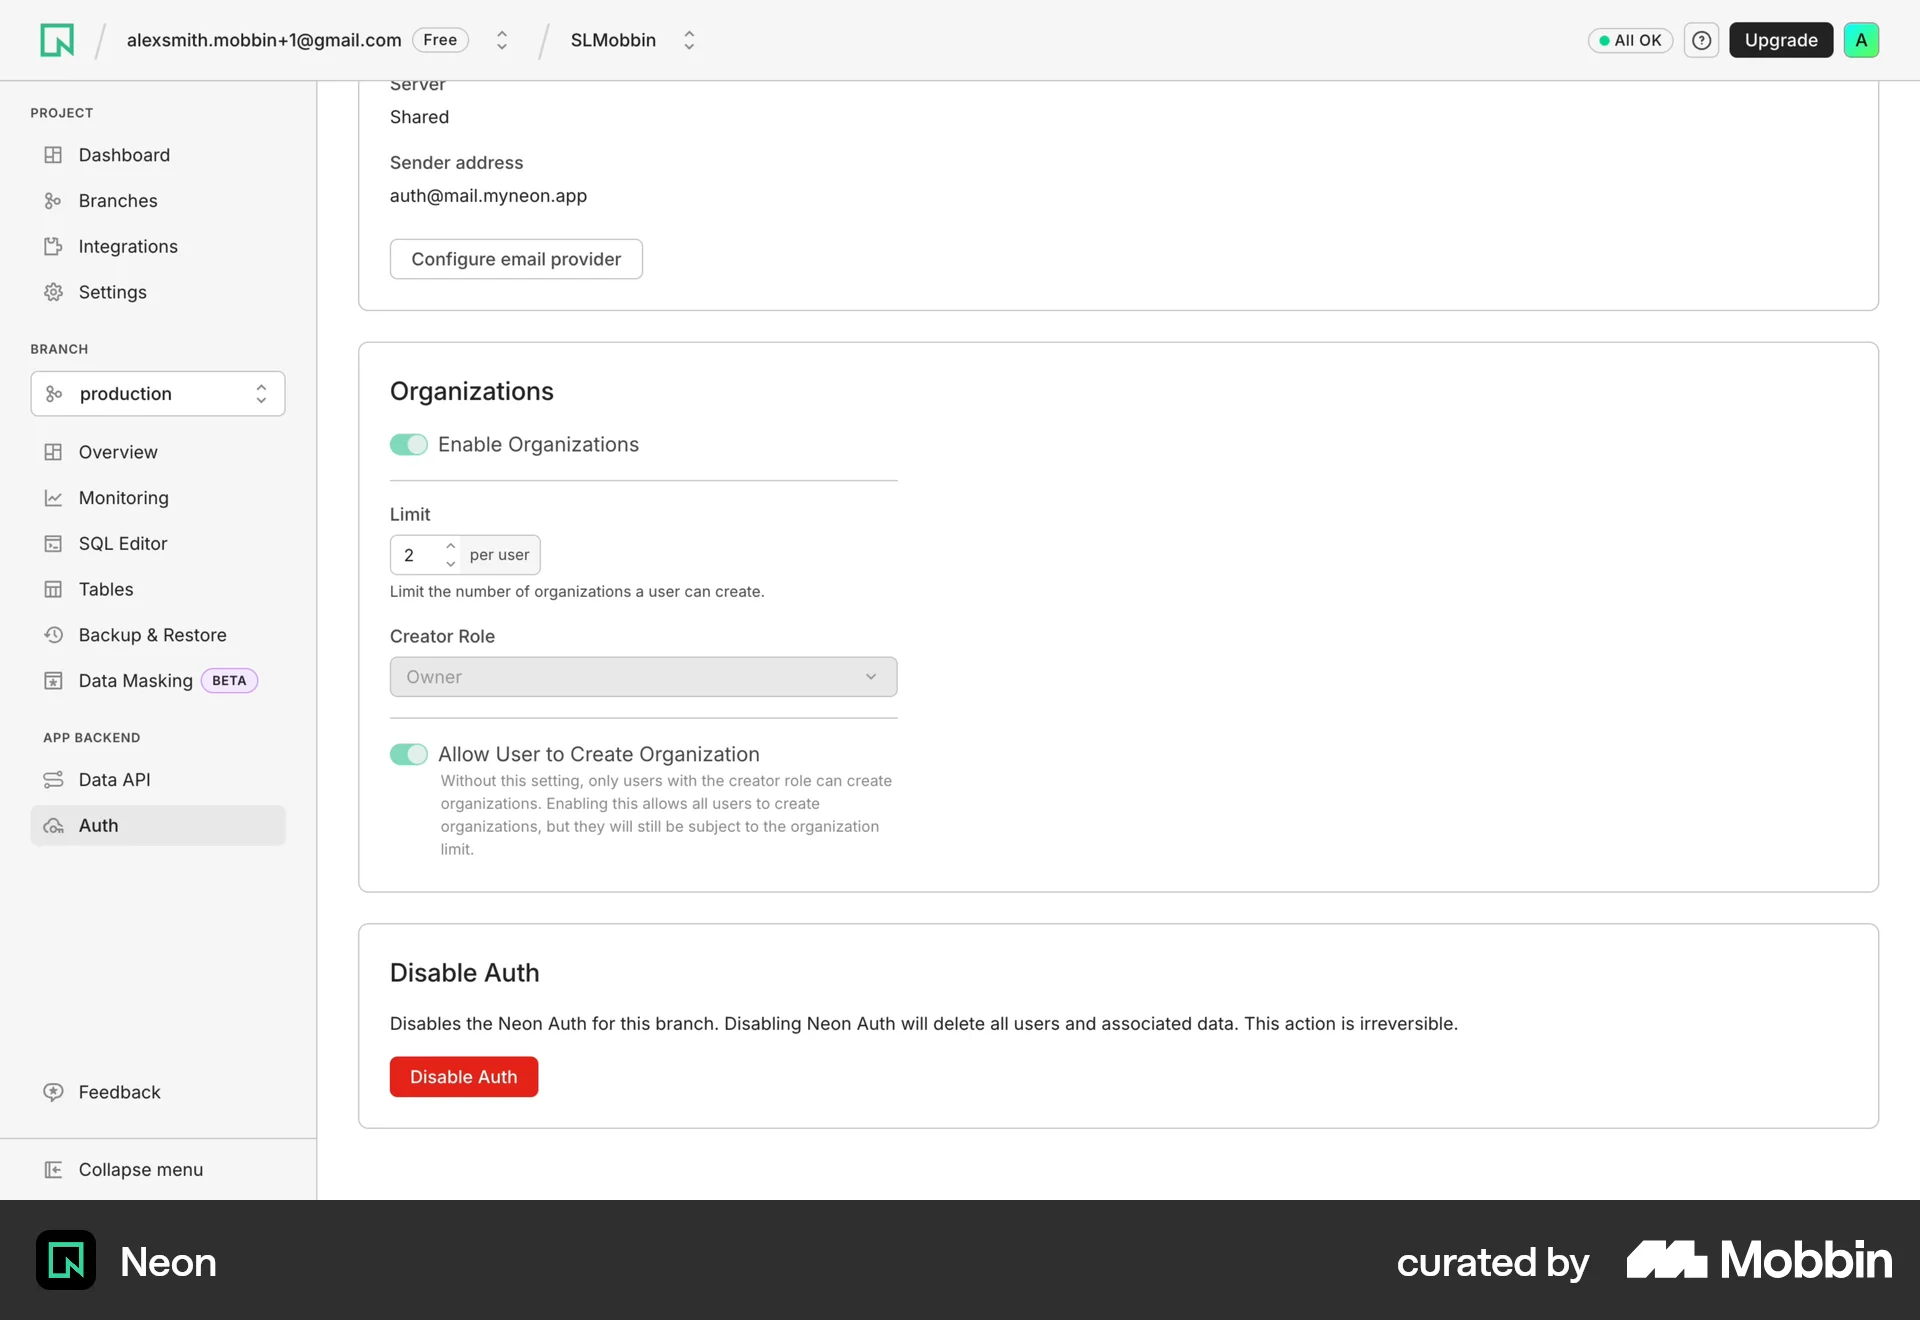Expand the SLMobbin project switcher chevrons

click(689, 40)
